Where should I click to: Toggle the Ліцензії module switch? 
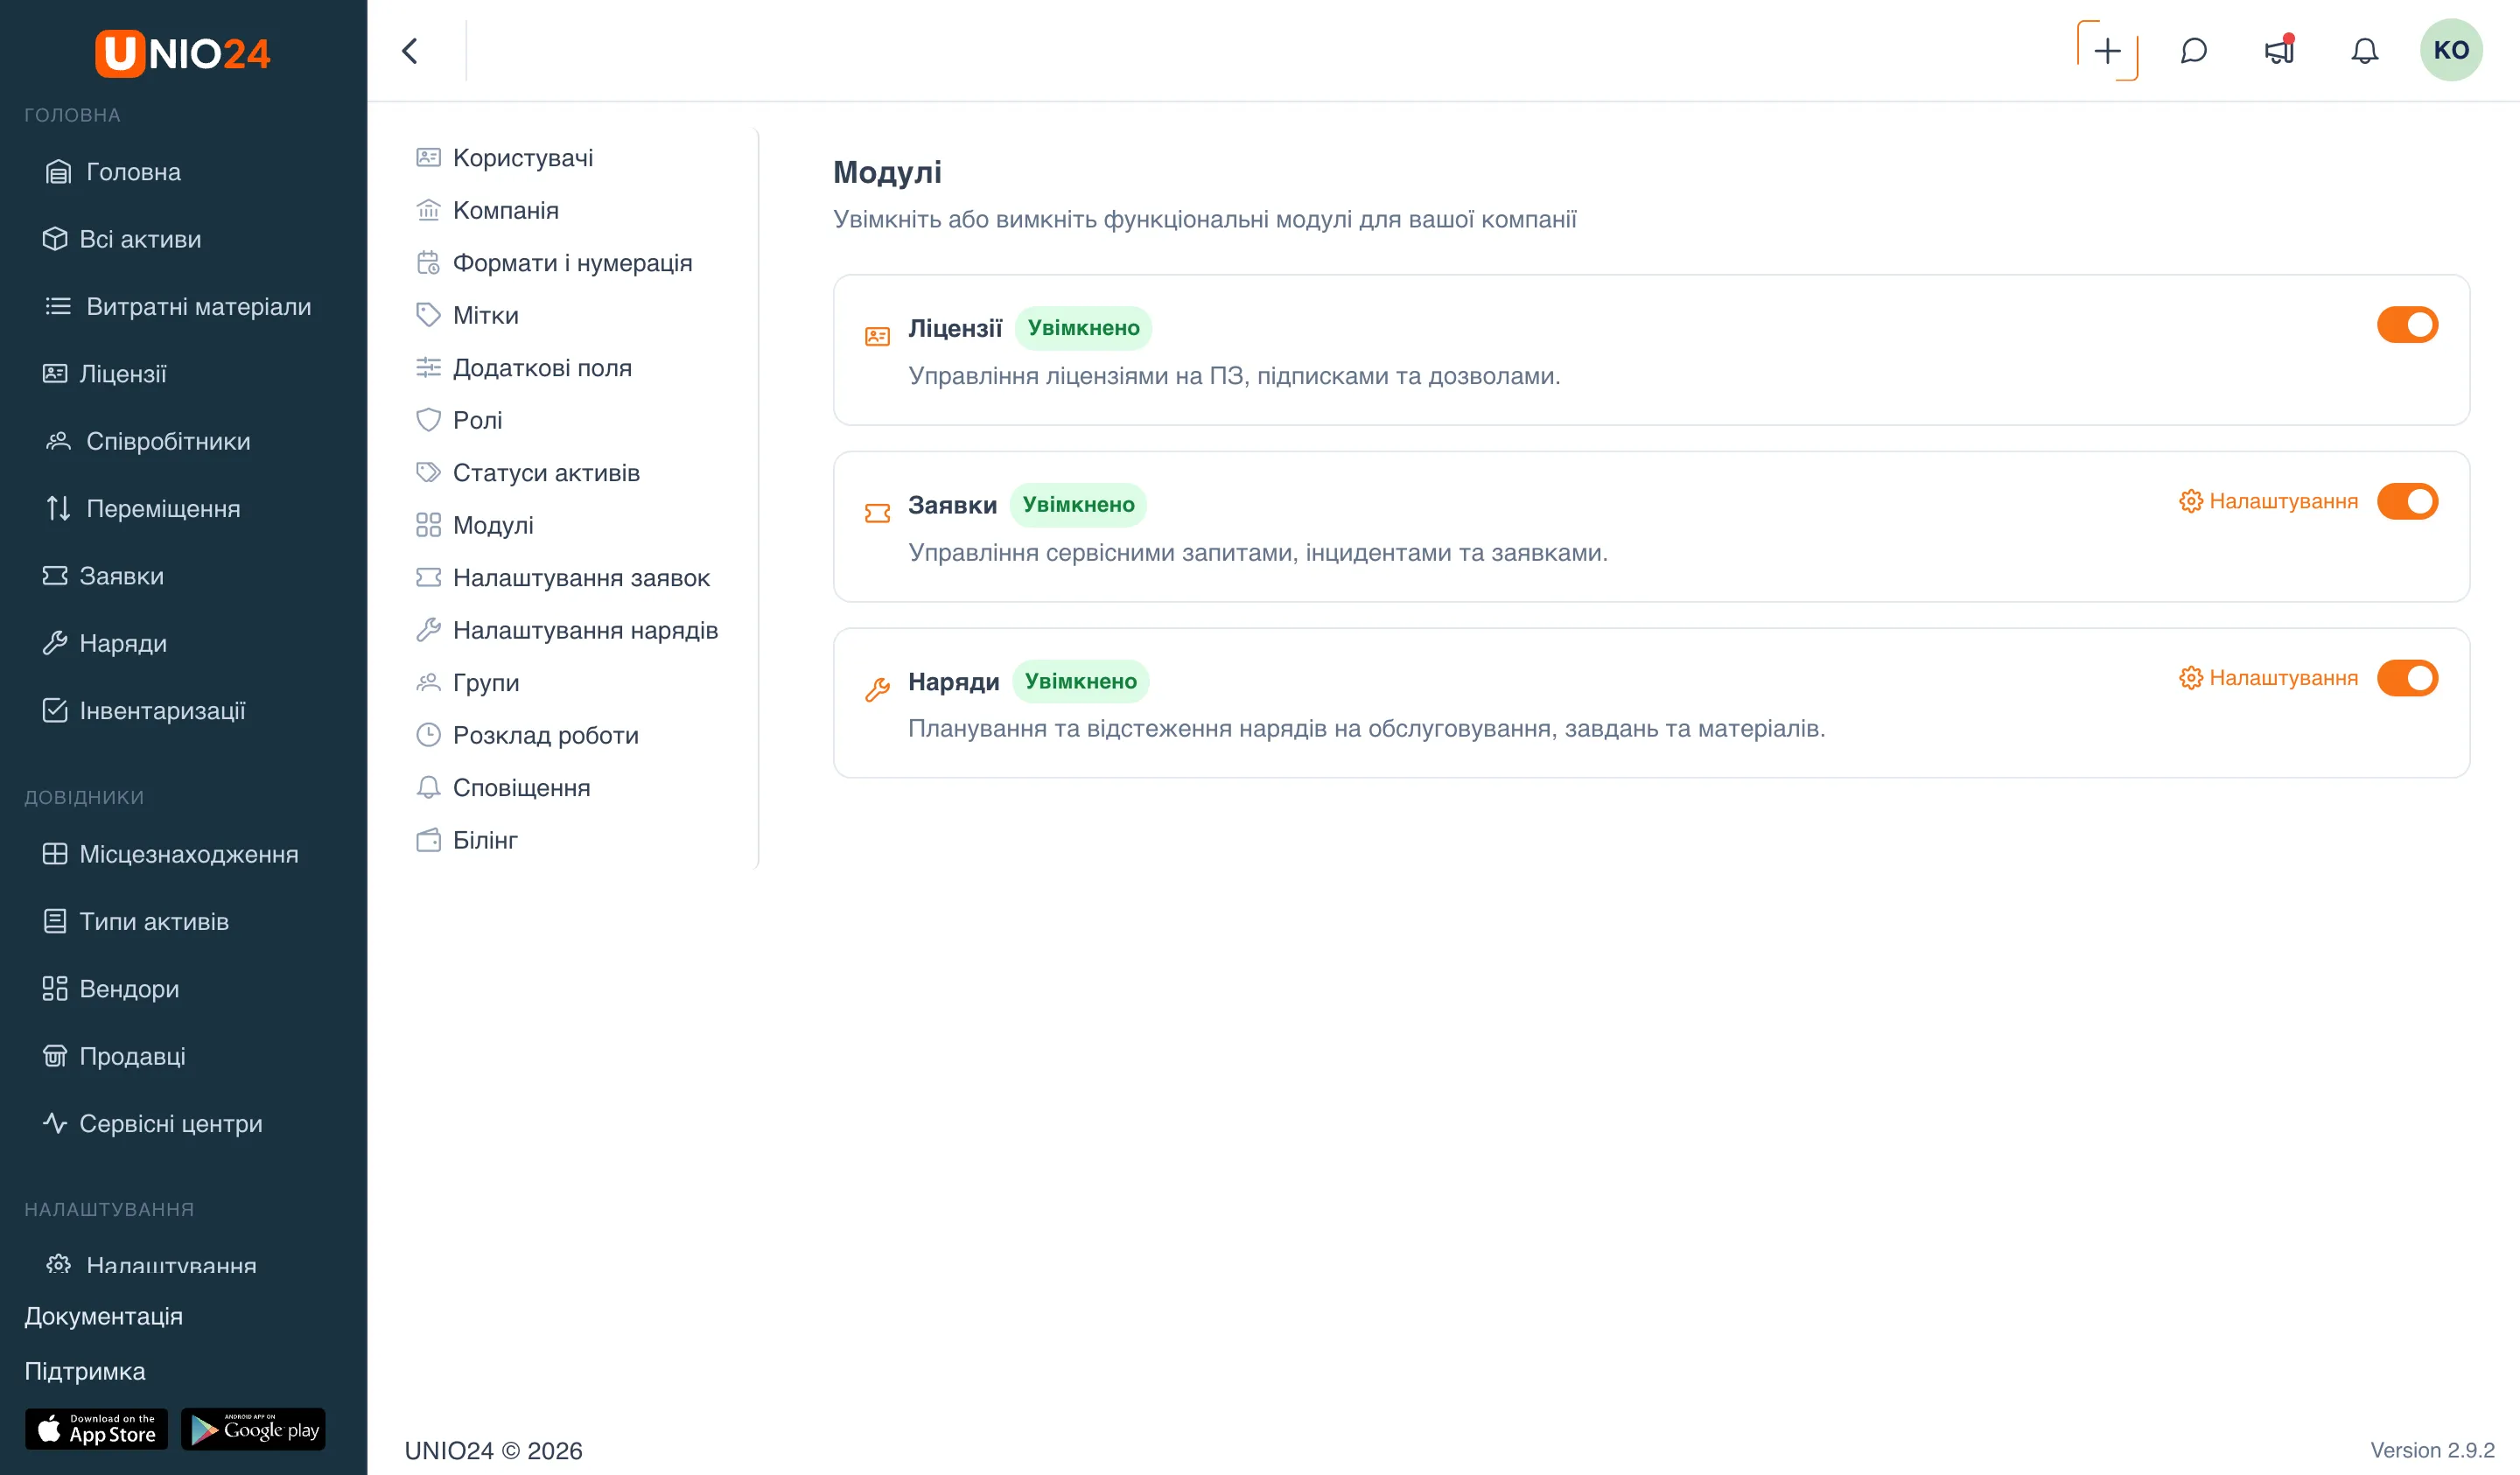pos(2408,325)
